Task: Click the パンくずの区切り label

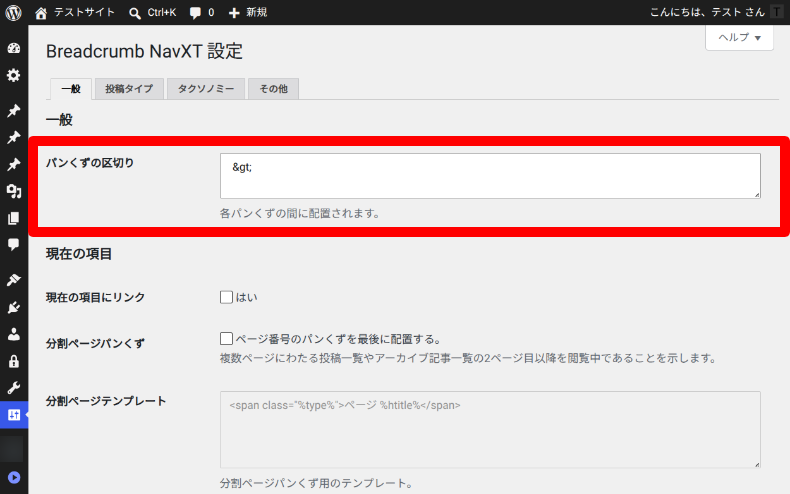Action: (90, 163)
